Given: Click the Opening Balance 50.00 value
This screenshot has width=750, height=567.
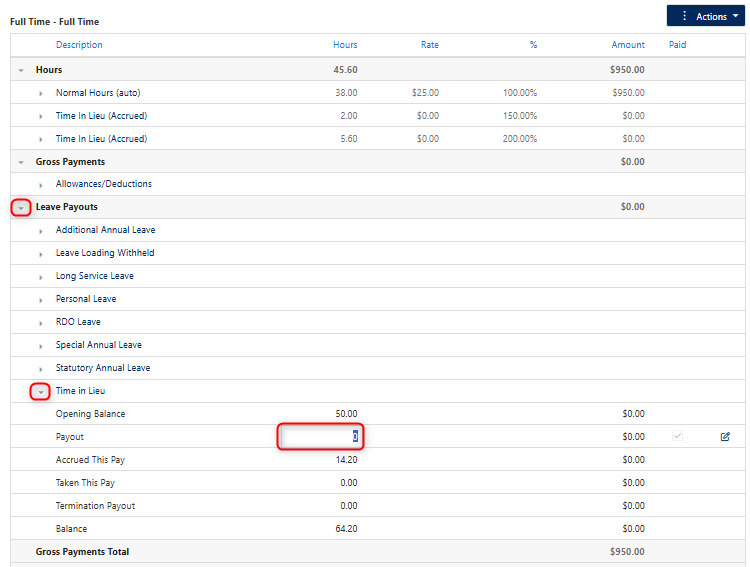Looking at the screenshot, I should tap(346, 413).
